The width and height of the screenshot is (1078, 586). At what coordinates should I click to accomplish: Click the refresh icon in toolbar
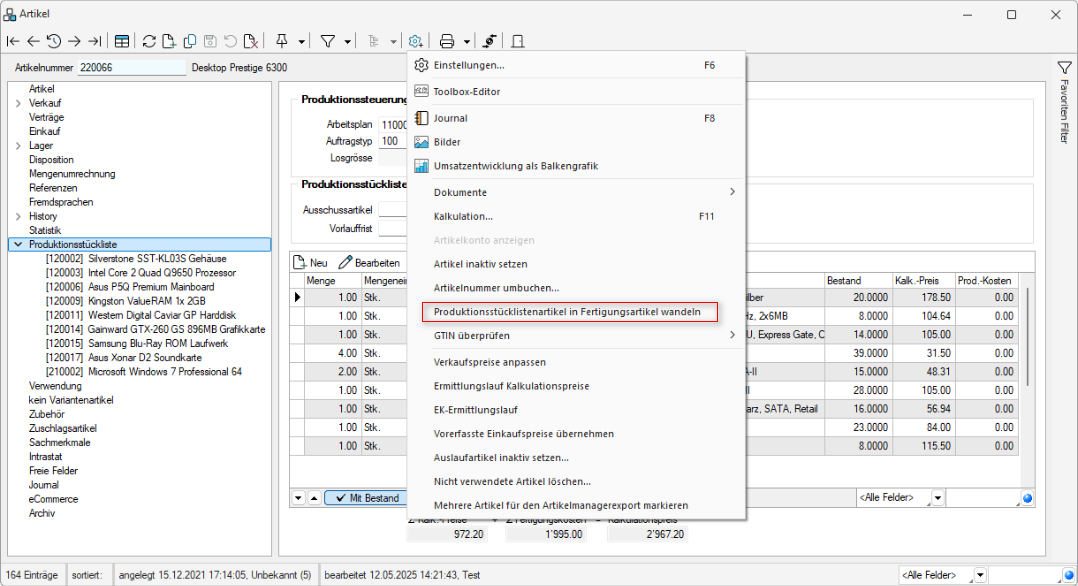coord(149,41)
